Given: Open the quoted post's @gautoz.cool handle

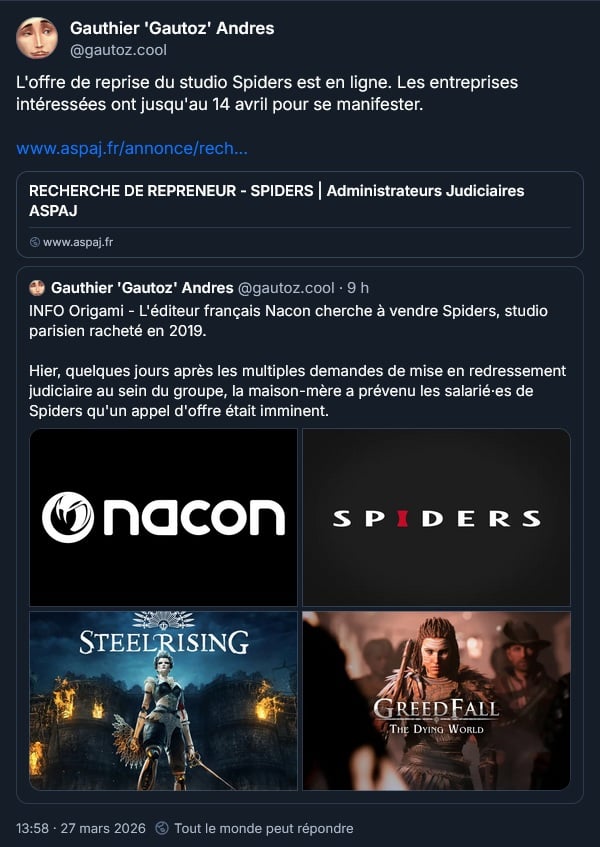Looking at the screenshot, I should 286,288.
